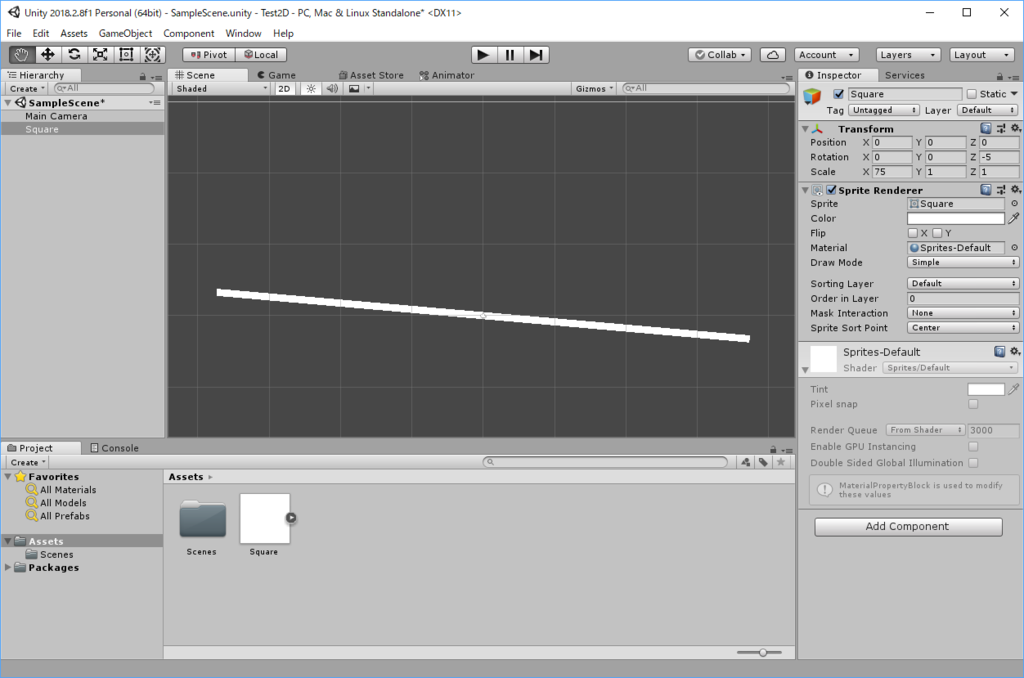Open Sprite object picker circle
Viewport: 1024px width, 678px height.
click(1014, 204)
